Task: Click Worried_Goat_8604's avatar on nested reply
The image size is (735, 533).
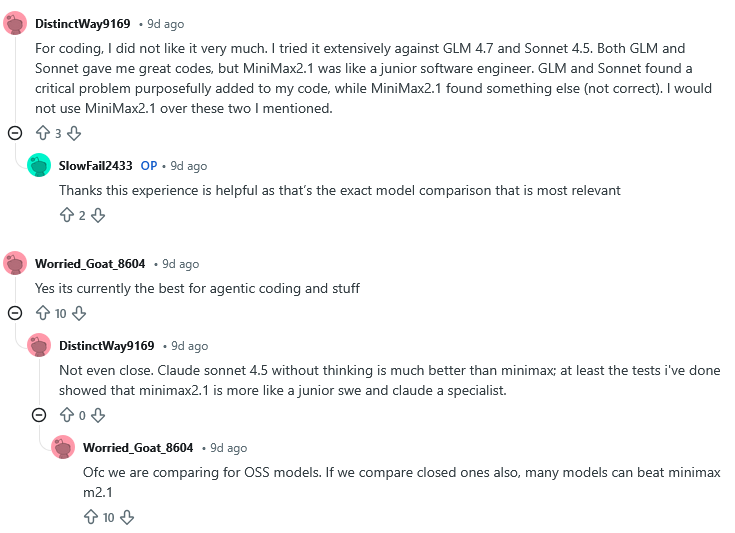Action: (x=63, y=448)
